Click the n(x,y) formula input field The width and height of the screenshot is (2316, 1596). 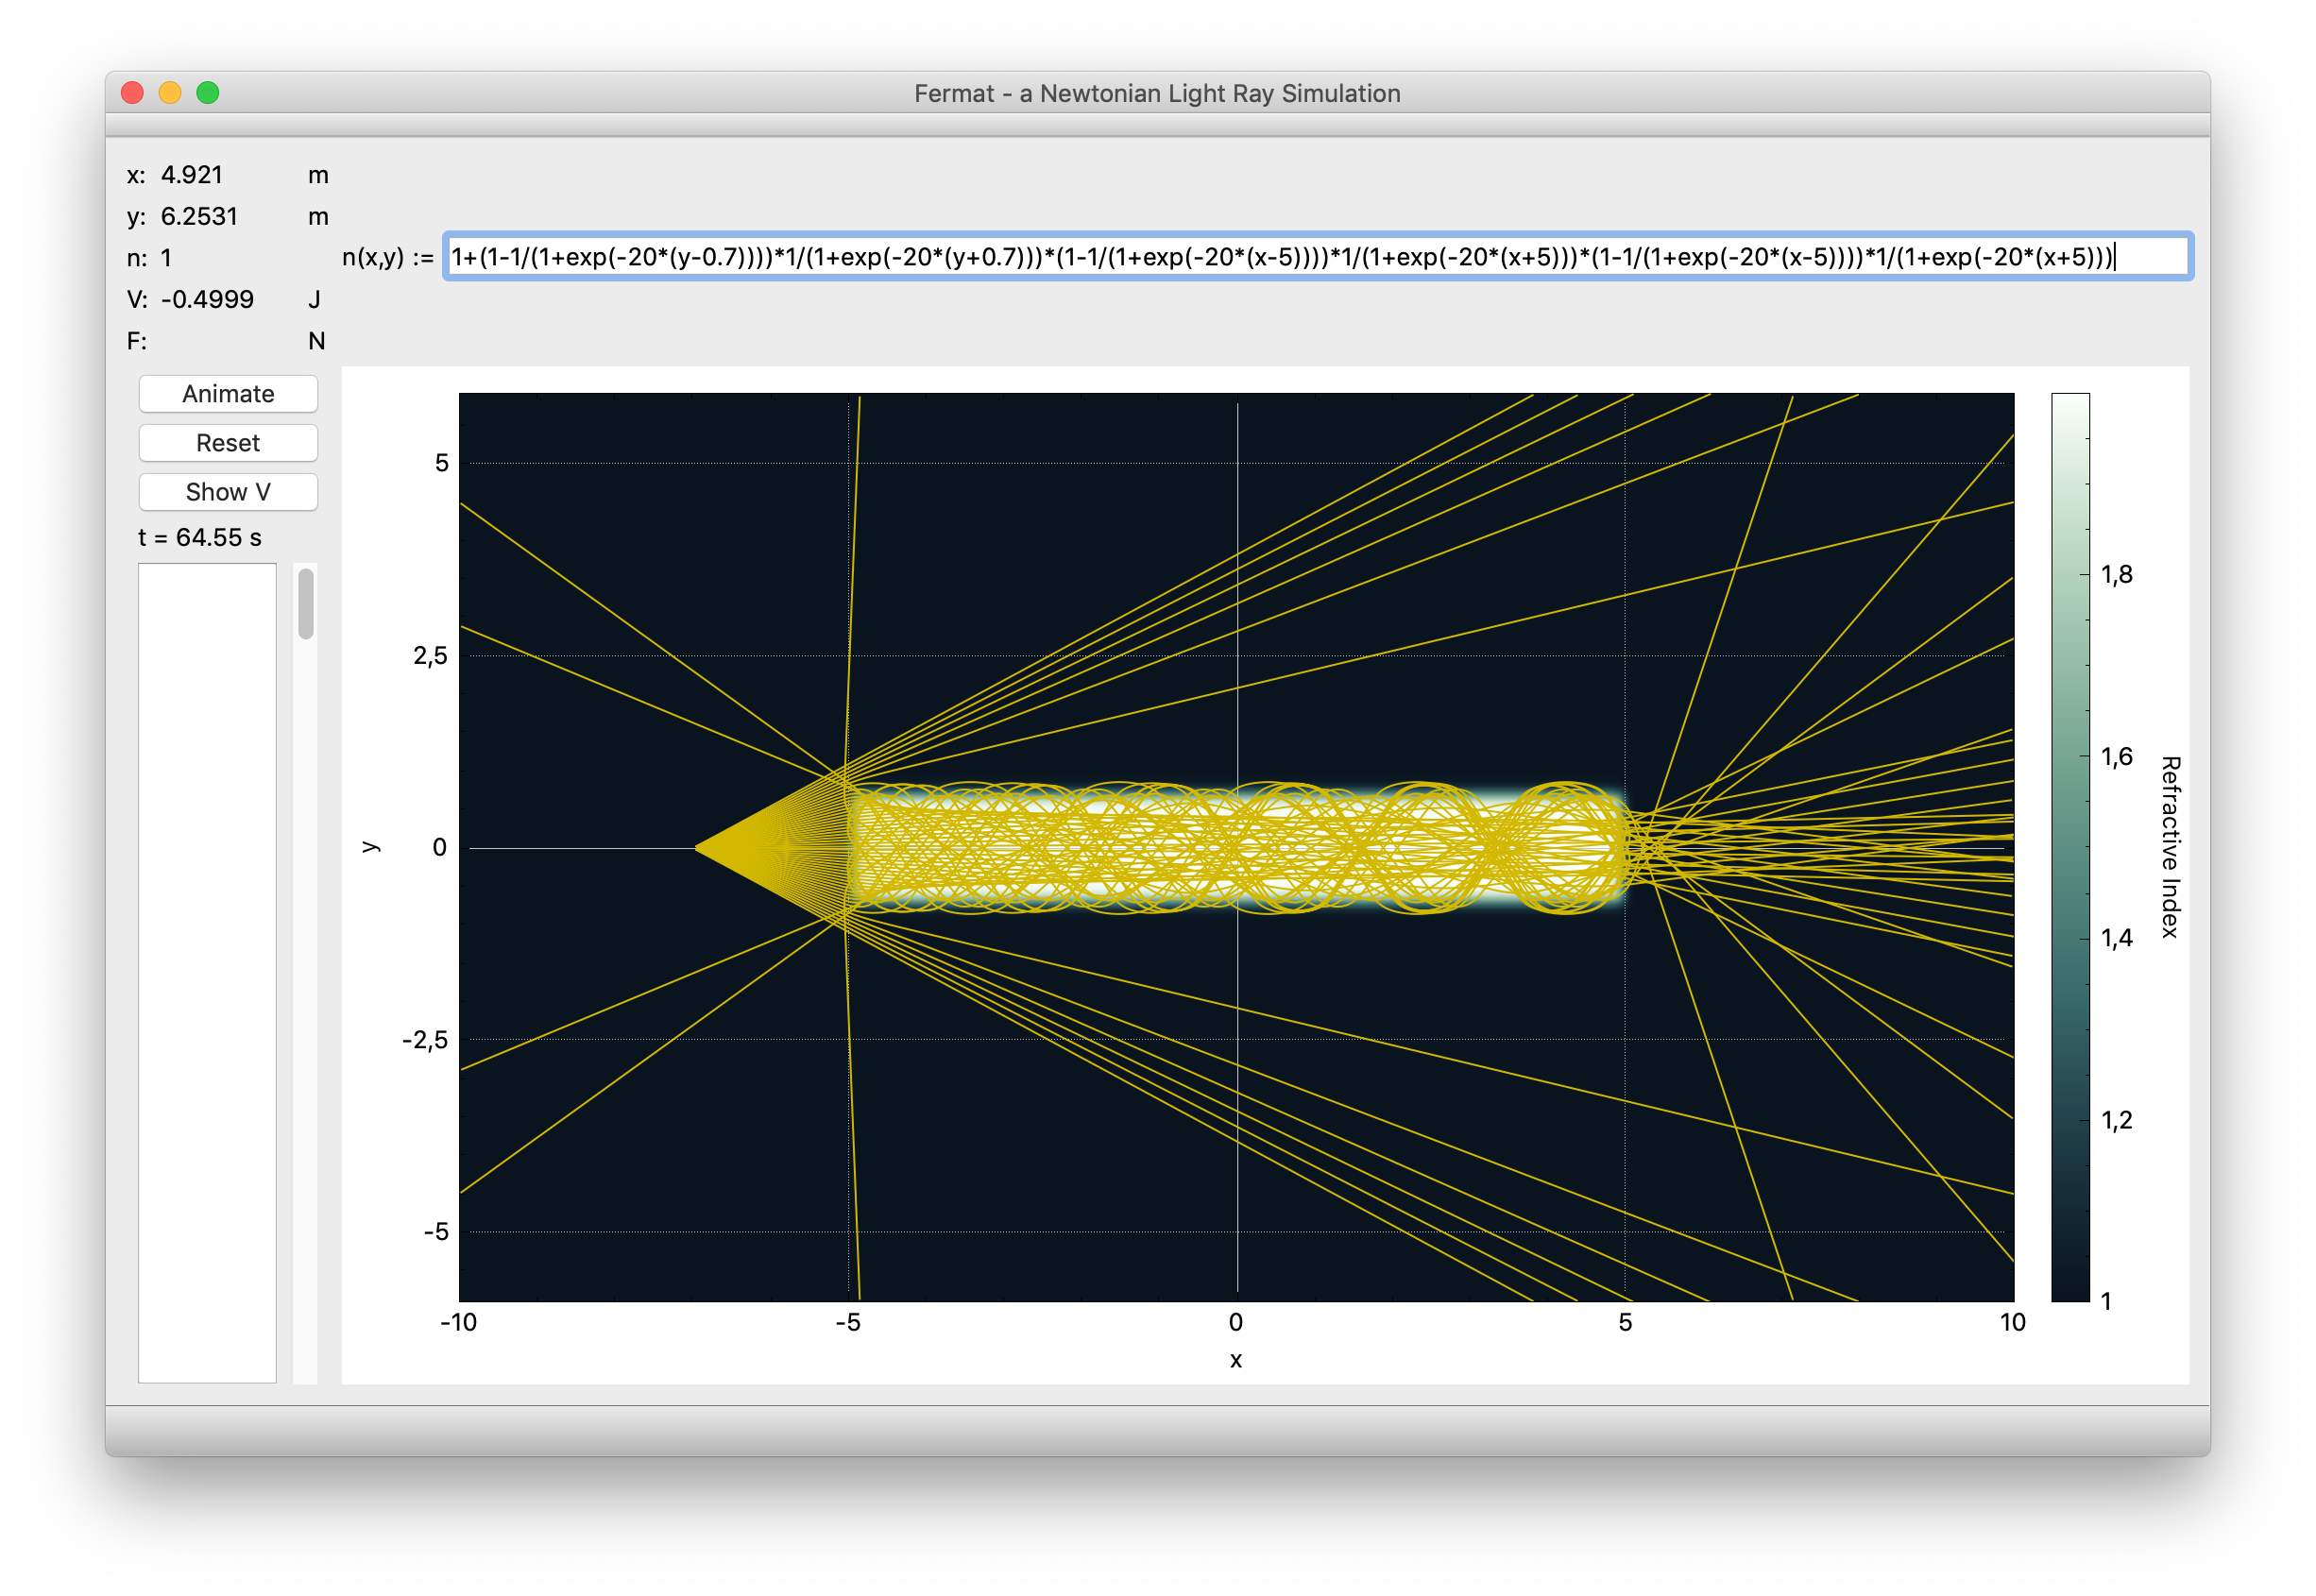(1317, 257)
